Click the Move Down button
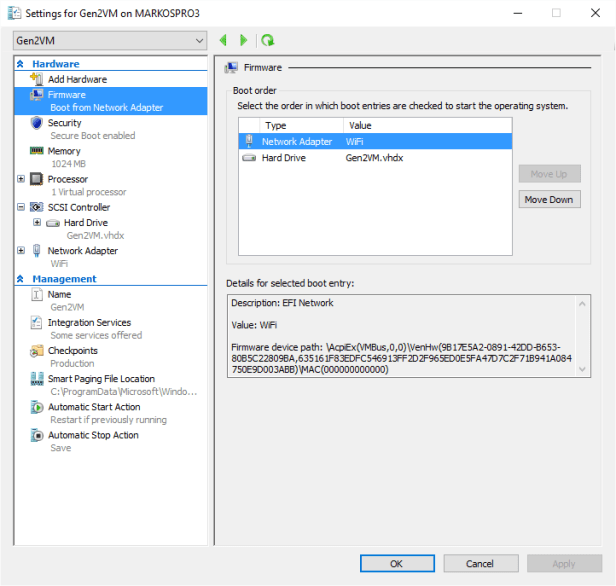Screen dimensions: 616x586 [549, 199]
